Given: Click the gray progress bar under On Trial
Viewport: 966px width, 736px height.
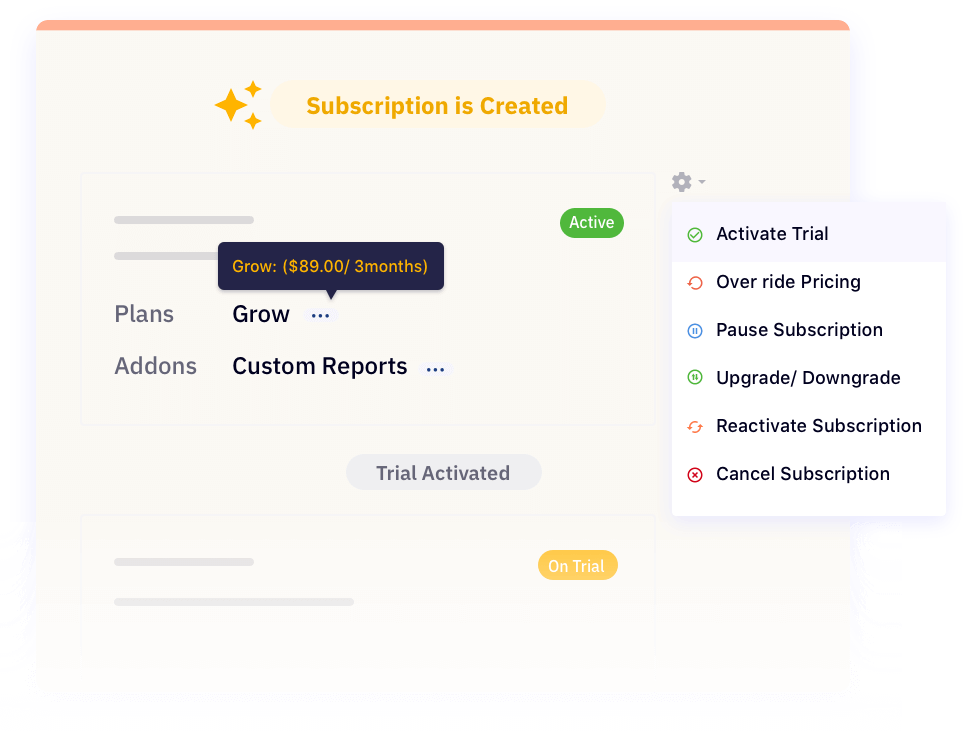Looking at the screenshot, I should 233,601.
